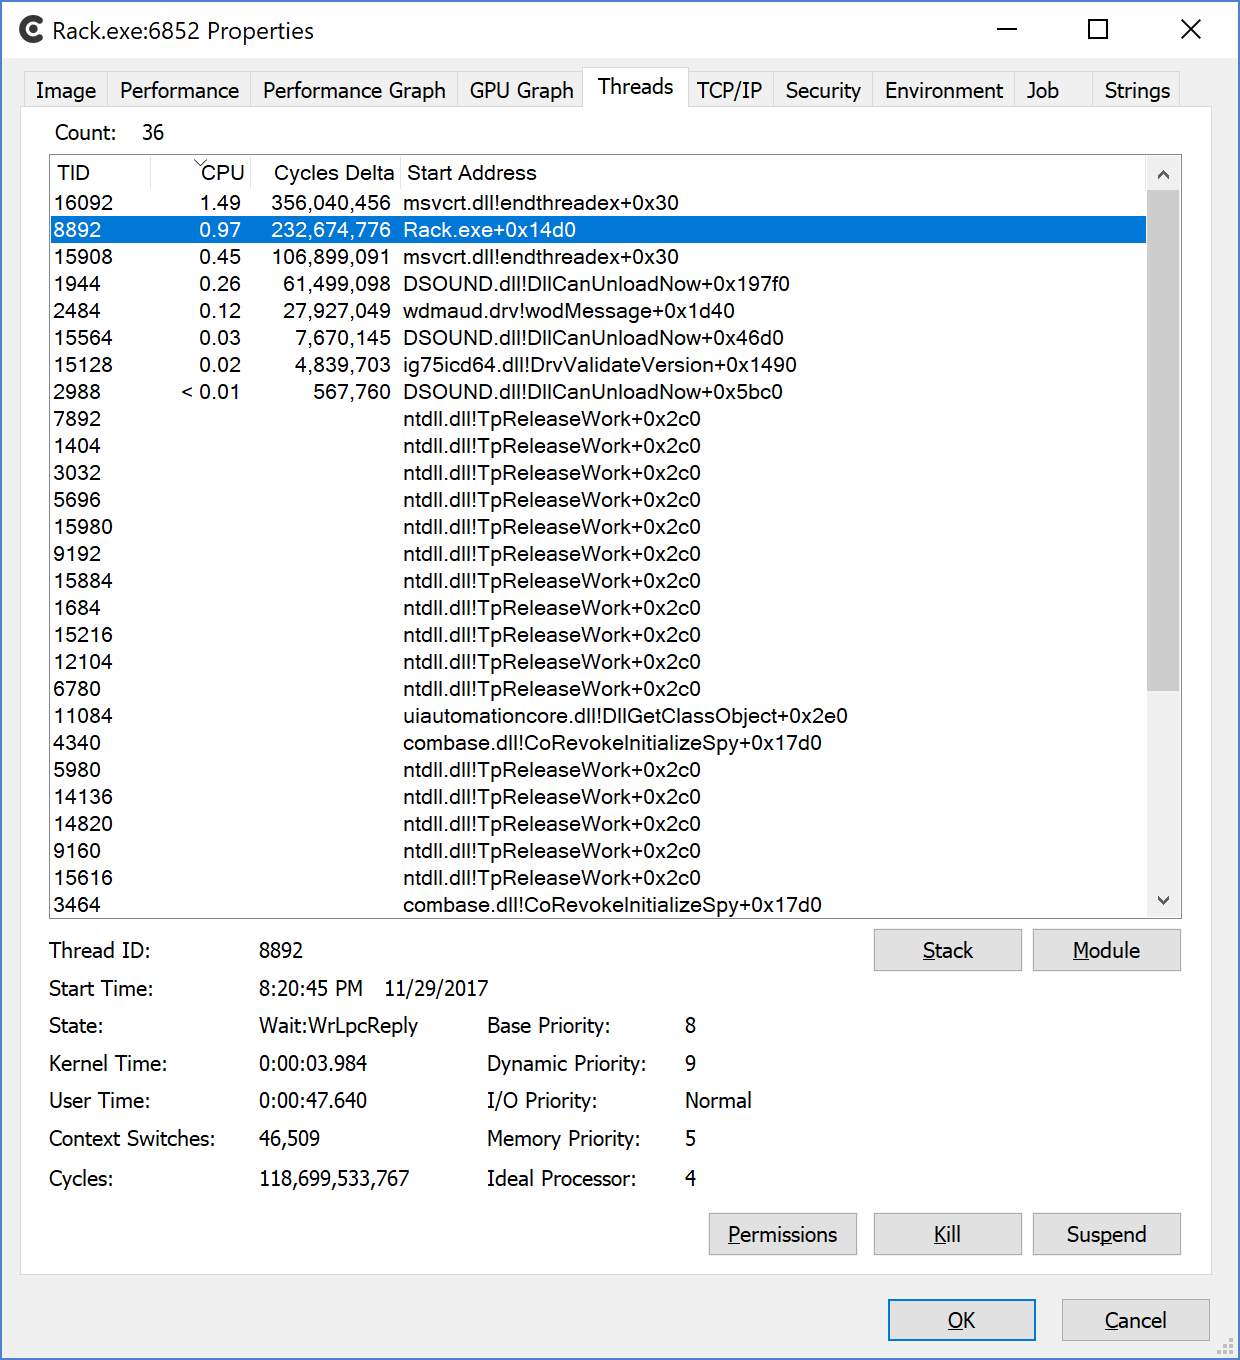The height and width of the screenshot is (1360, 1240).
Task: Select thread row 15216
Action: click(x=598, y=635)
